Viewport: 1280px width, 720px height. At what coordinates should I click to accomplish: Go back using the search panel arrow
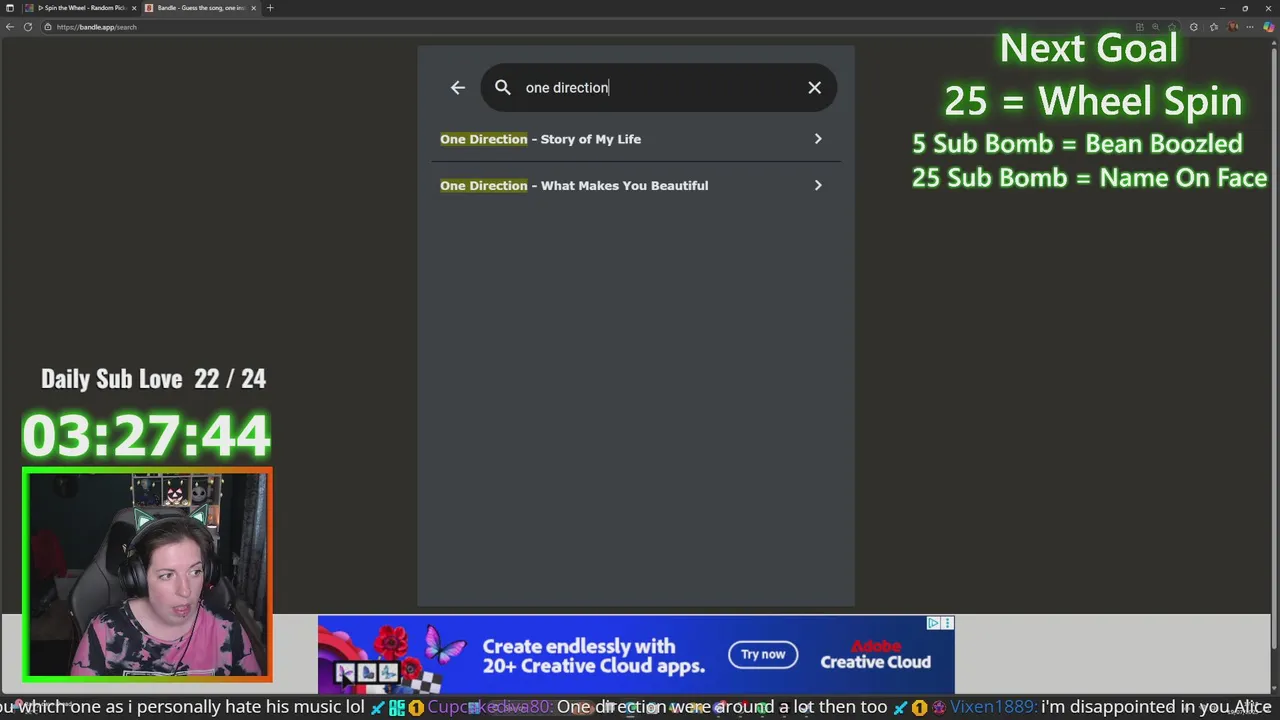click(458, 88)
